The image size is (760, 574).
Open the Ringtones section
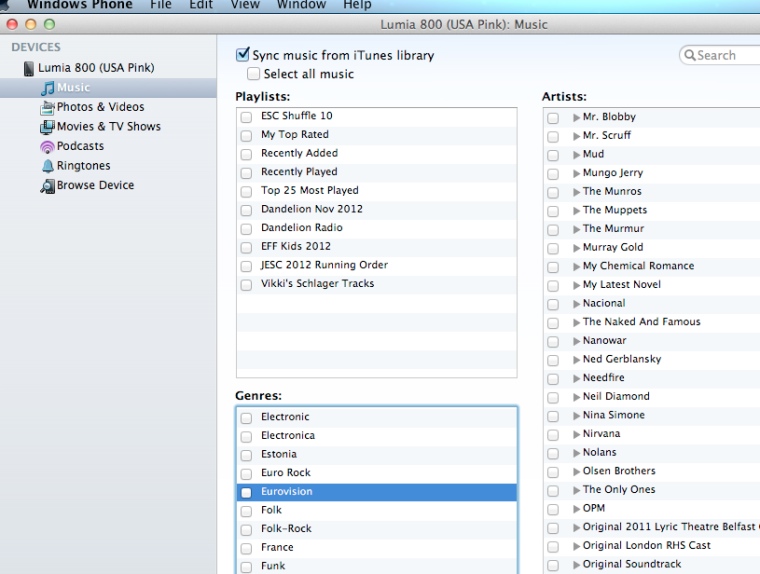pyautogui.click(x=83, y=166)
